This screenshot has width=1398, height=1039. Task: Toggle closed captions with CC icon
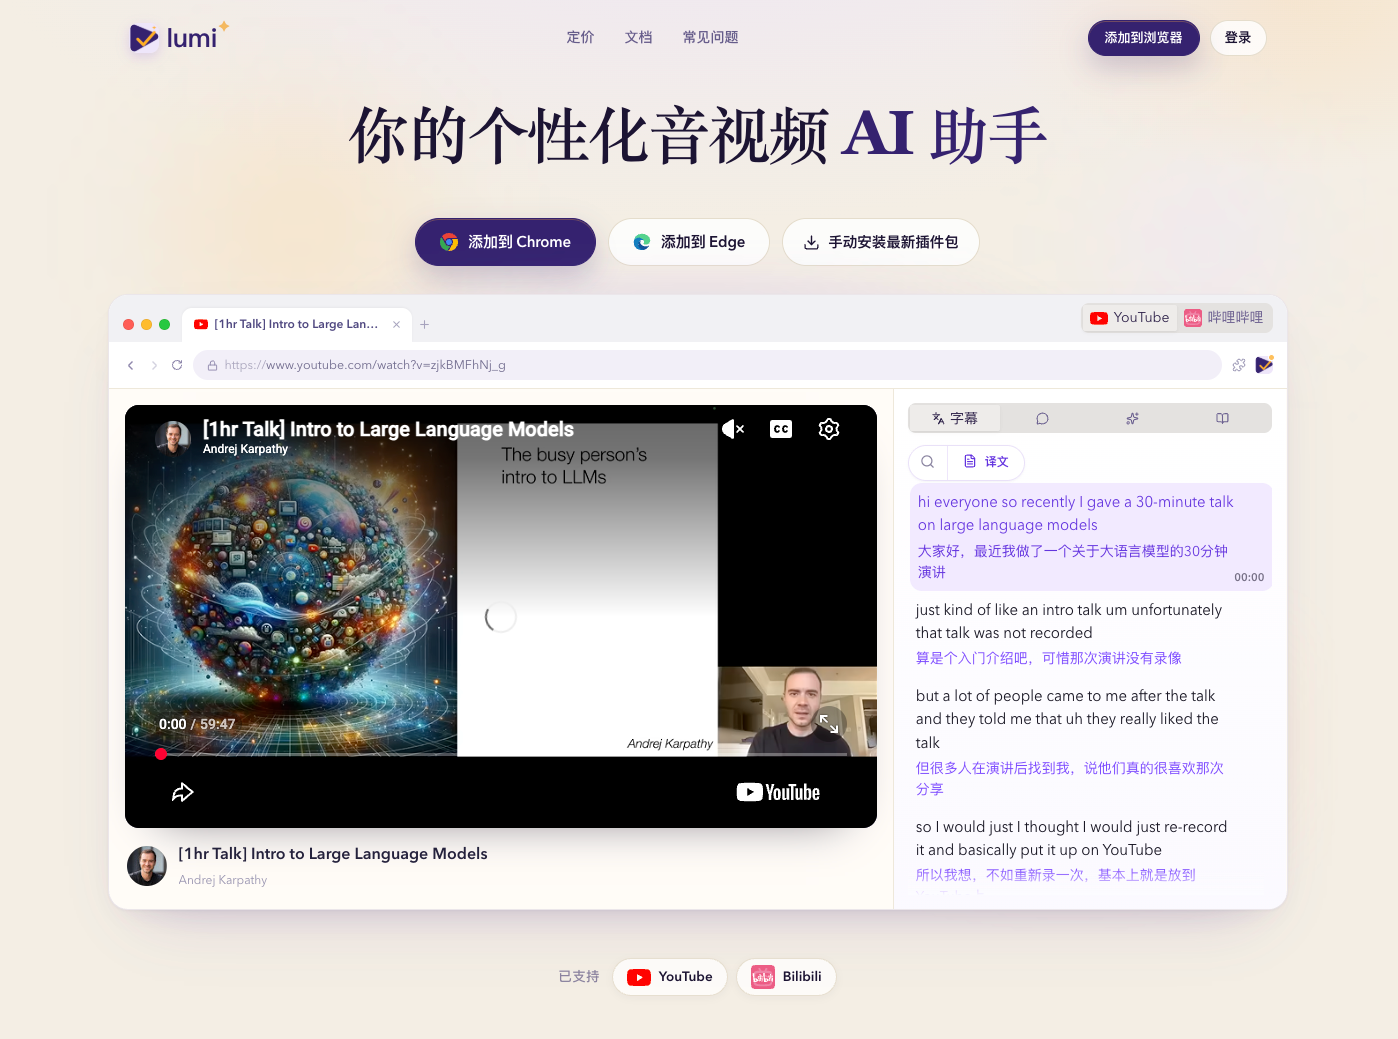coord(781,429)
